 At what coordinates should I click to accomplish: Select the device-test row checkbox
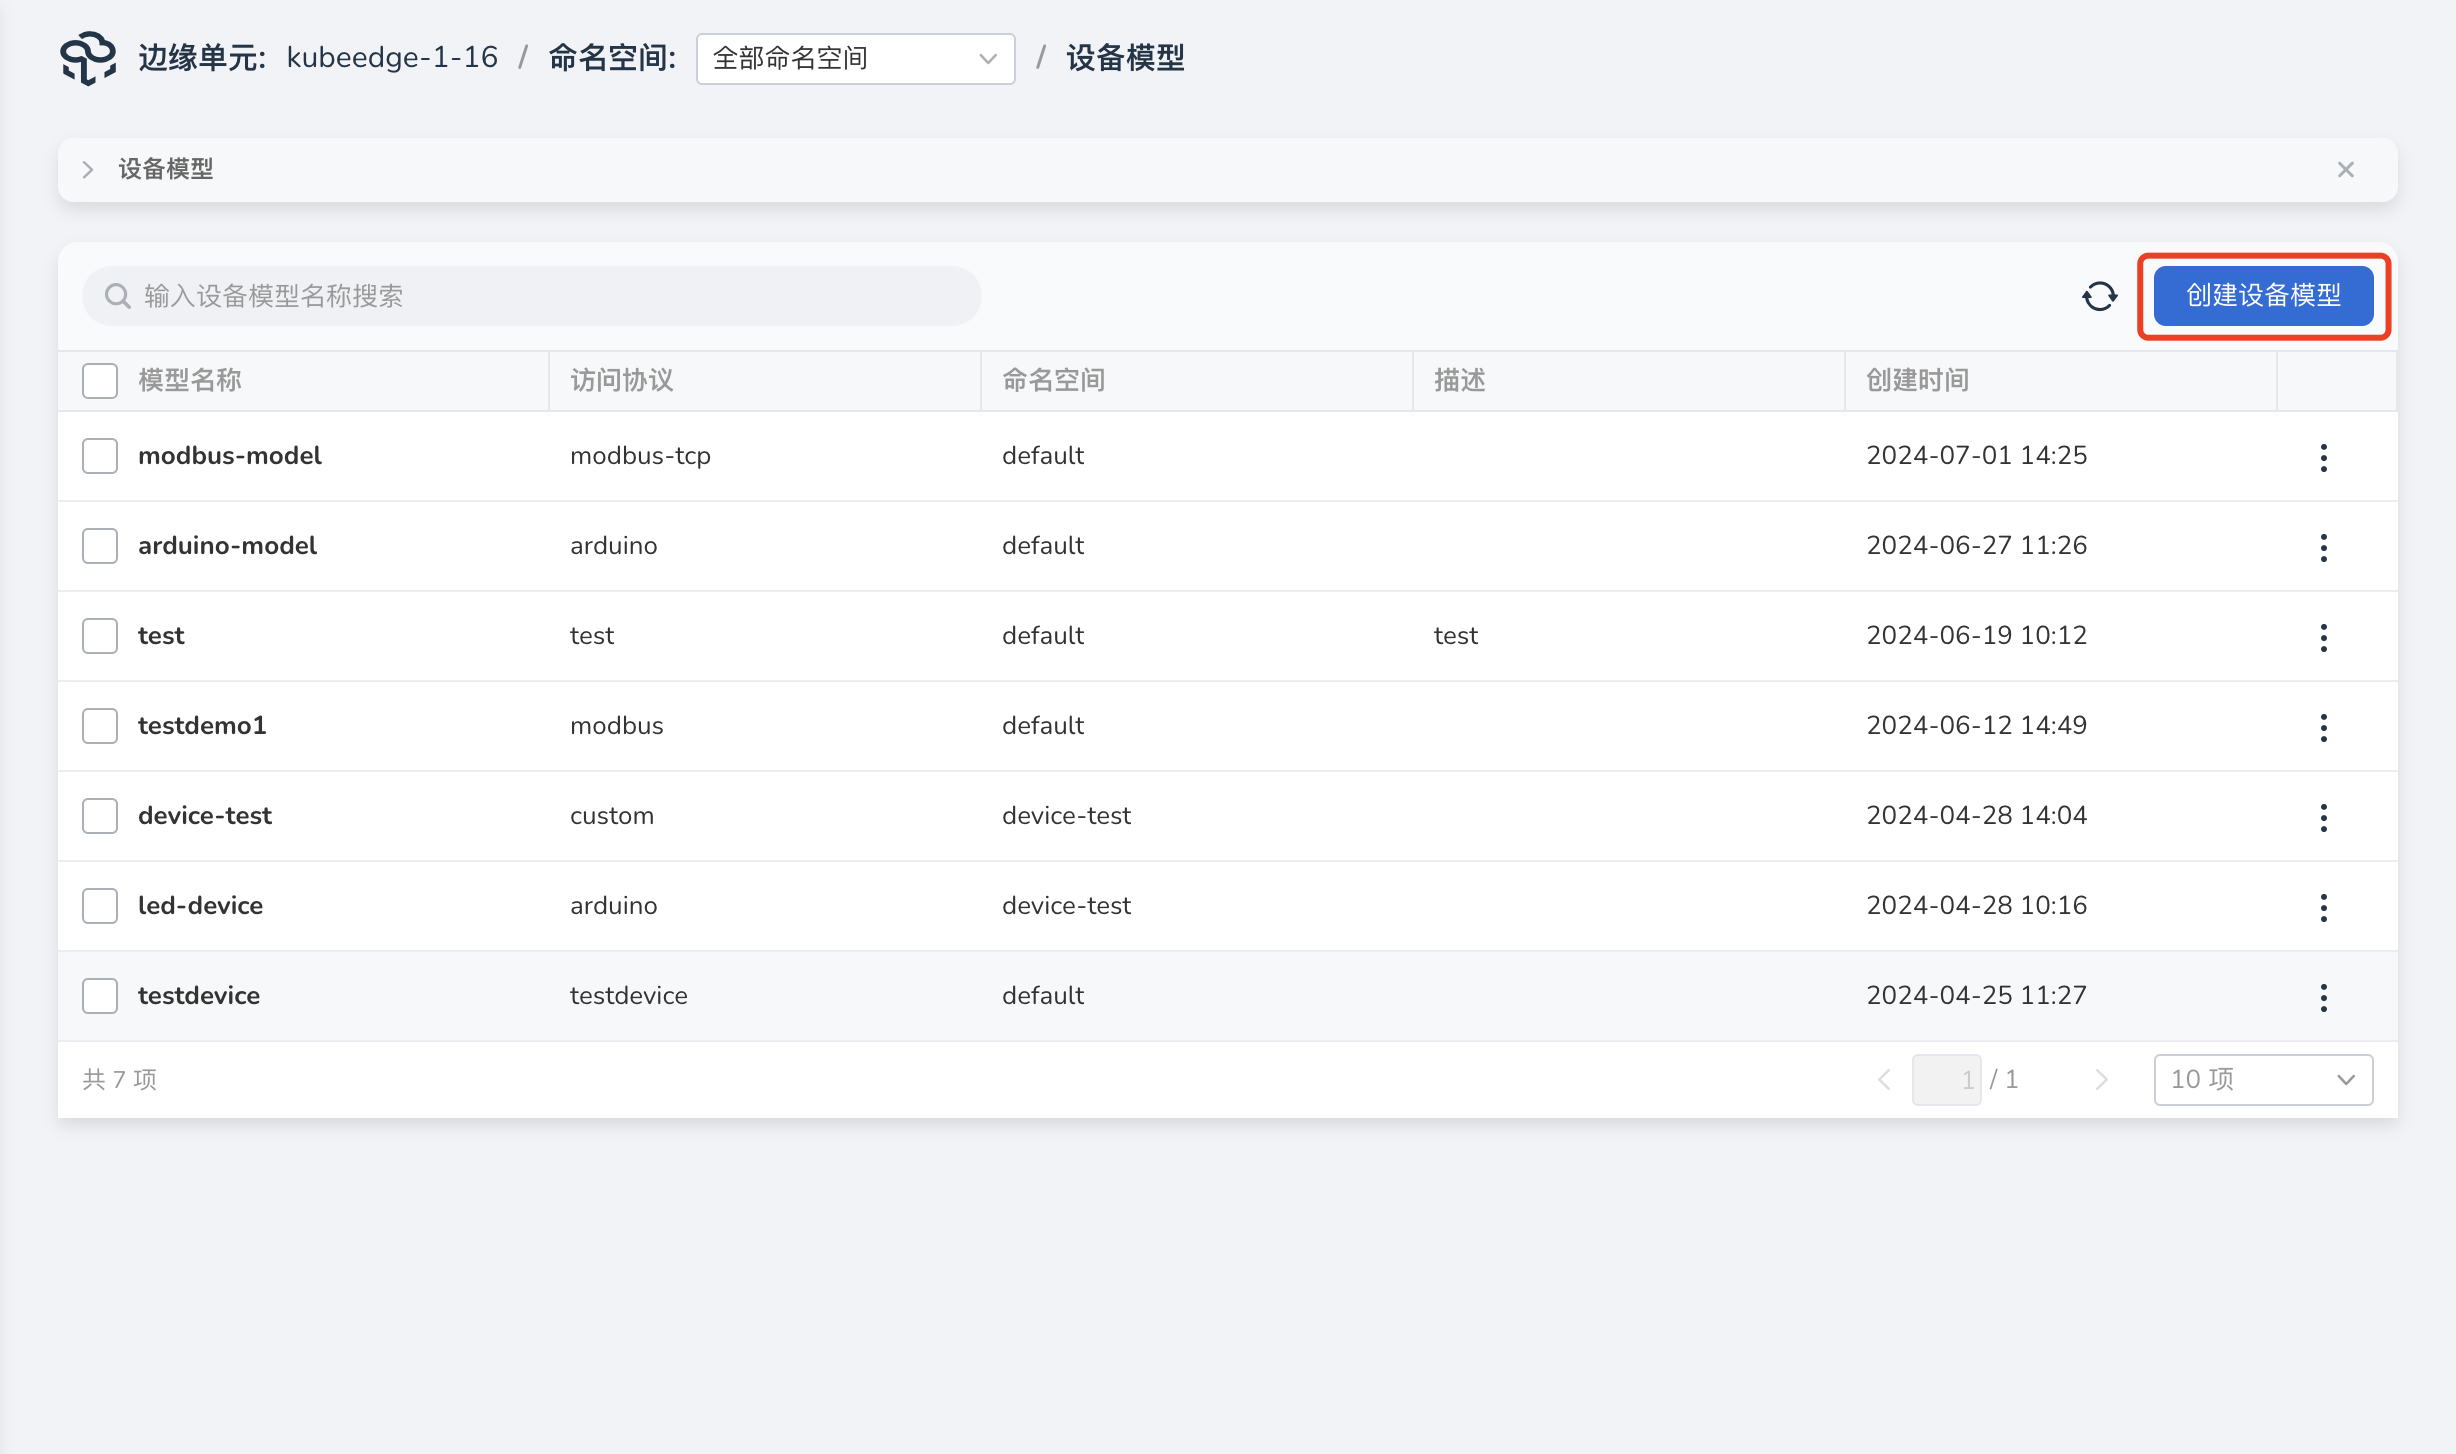[100, 816]
